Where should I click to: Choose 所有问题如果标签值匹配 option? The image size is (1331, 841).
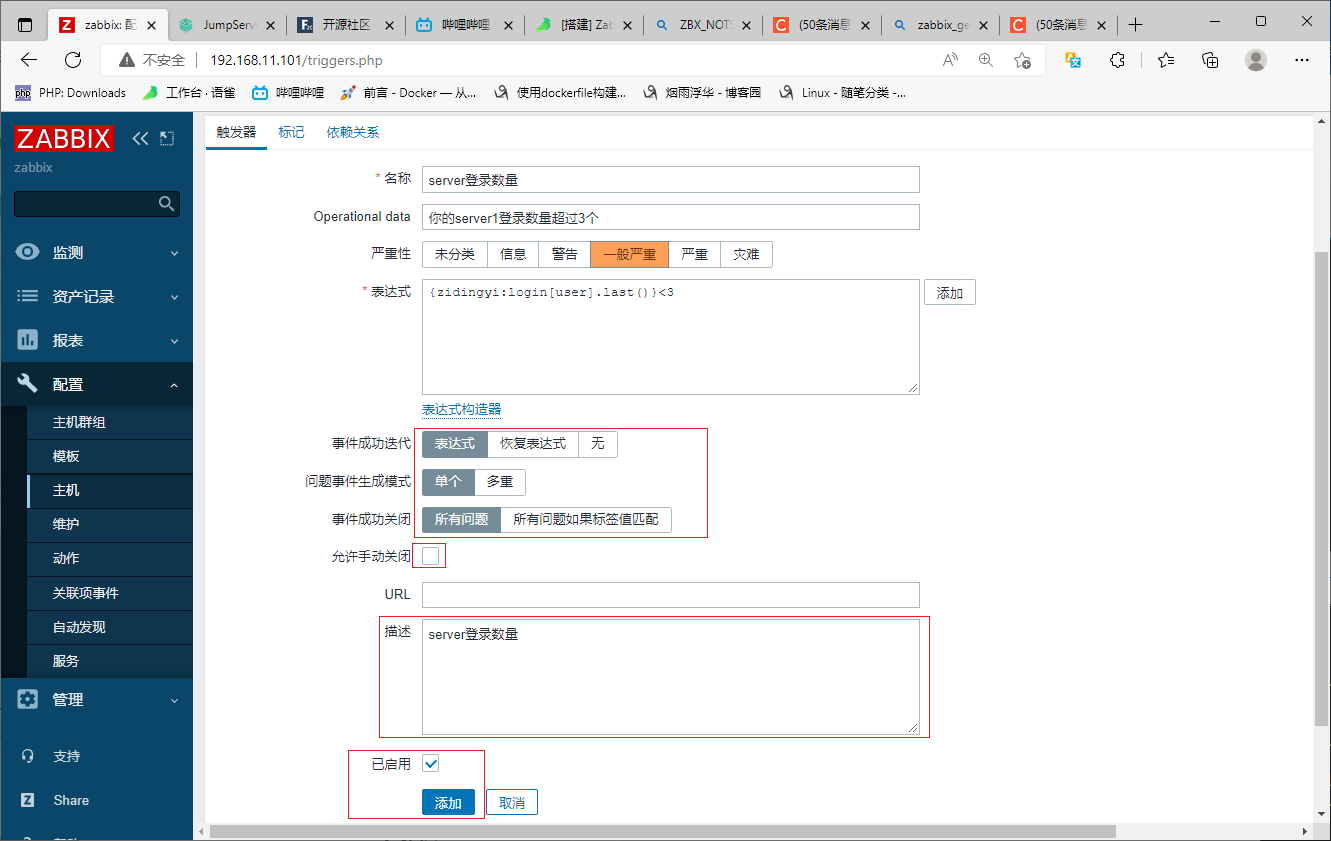pos(586,519)
